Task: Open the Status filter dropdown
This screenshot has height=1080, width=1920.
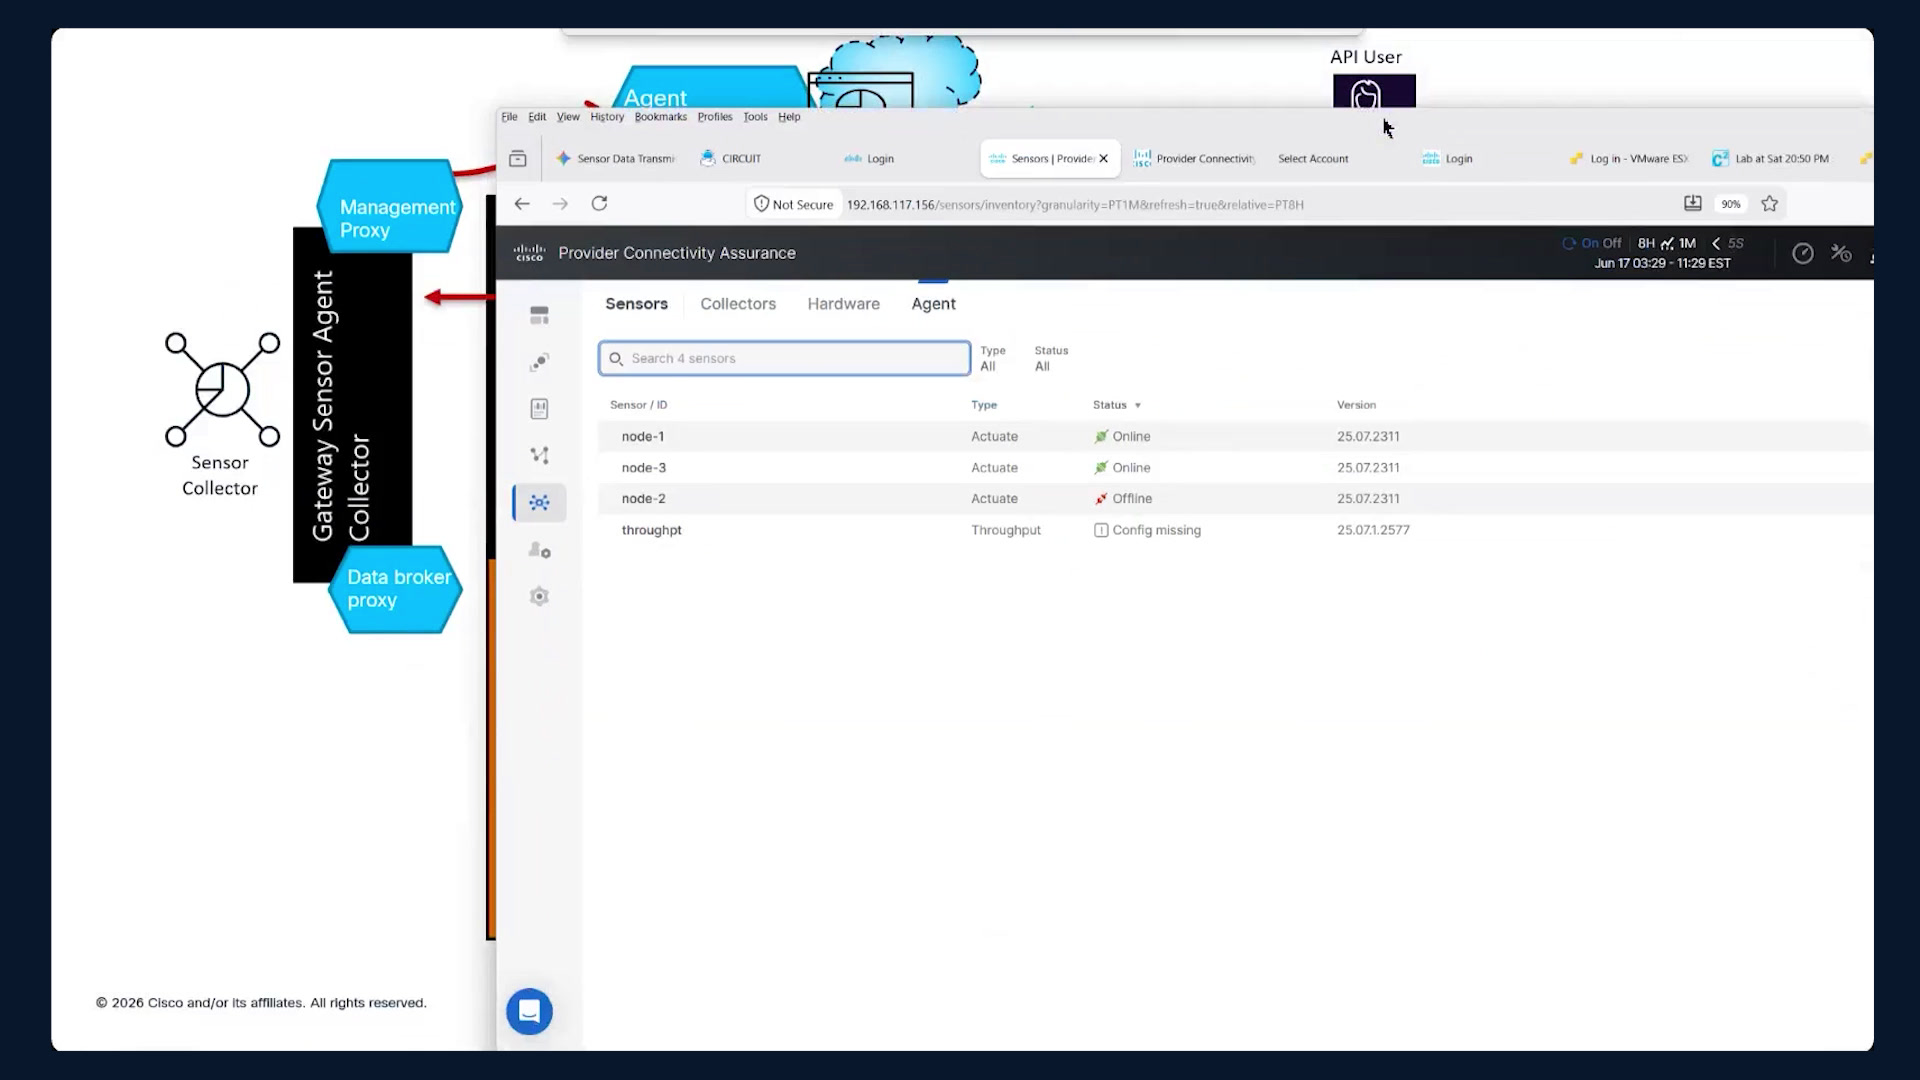Action: pyautogui.click(x=1051, y=359)
